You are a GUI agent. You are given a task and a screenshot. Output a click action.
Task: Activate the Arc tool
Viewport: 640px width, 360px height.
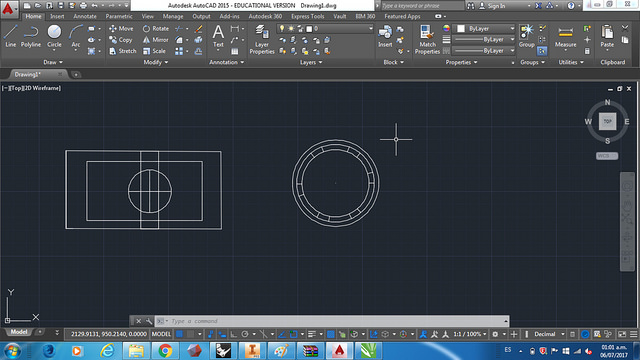[76, 36]
